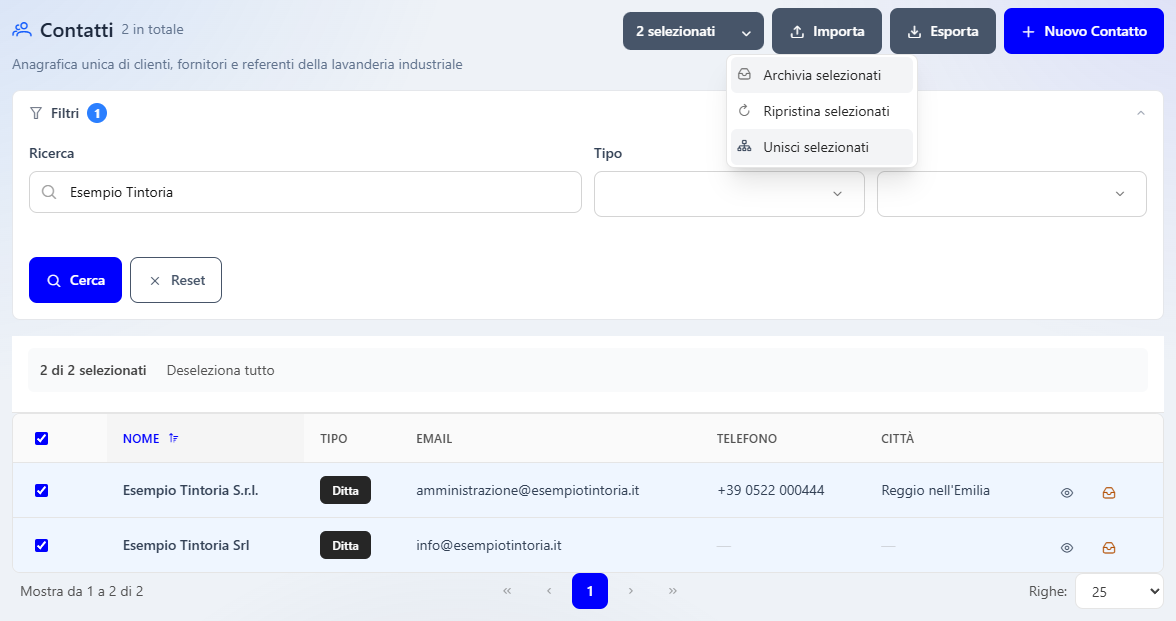This screenshot has height=621, width=1176.
Task: Open the Tipo dropdown
Action: point(729,194)
